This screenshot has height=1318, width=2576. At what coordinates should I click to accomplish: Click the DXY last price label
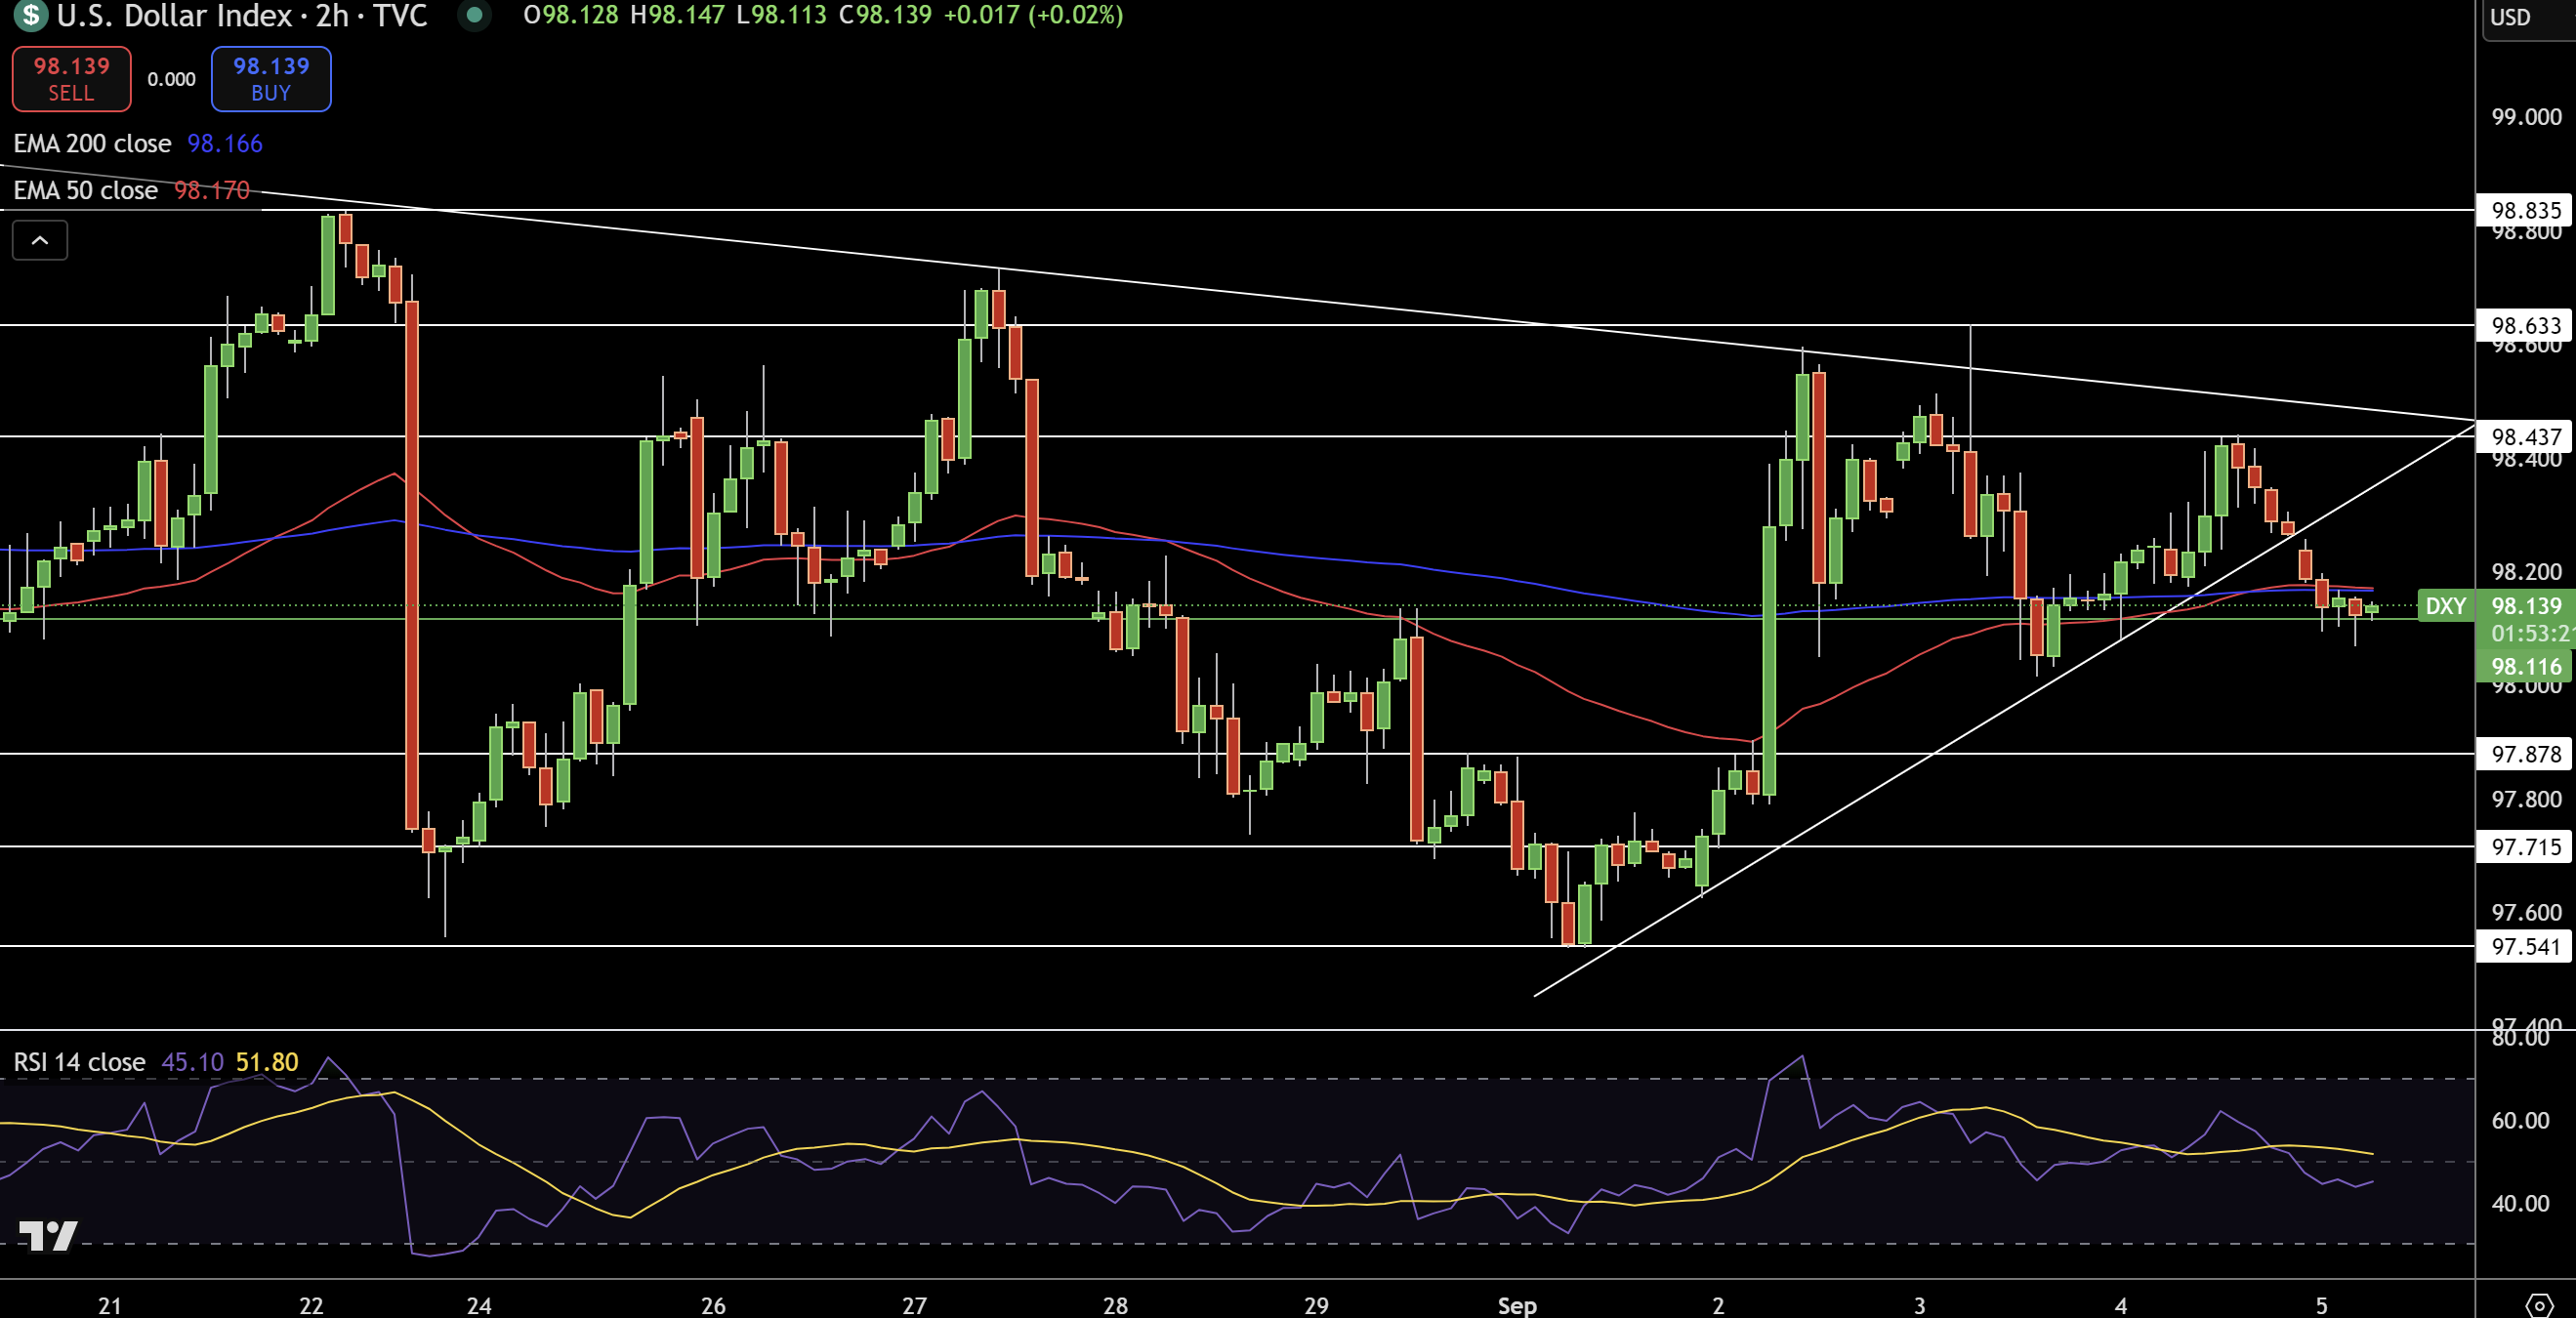(x=2446, y=606)
